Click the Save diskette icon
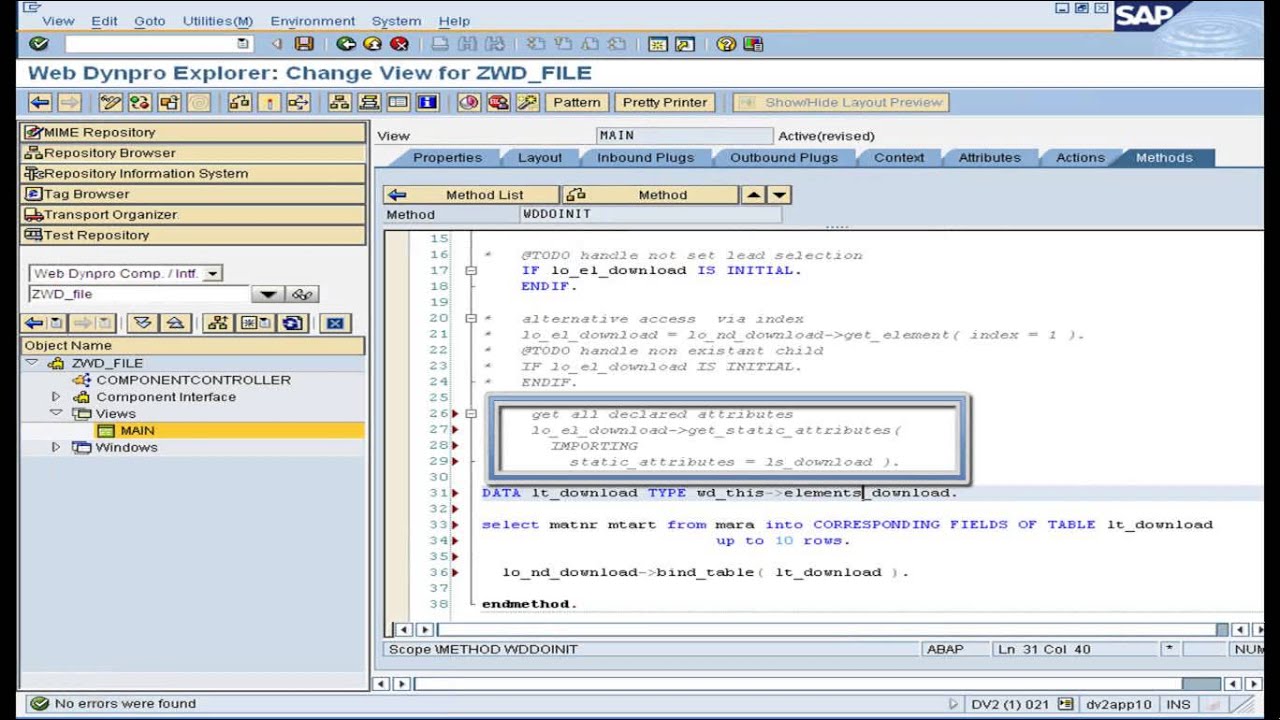1280x720 pixels. pyautogui.click(x=304, y=44)
